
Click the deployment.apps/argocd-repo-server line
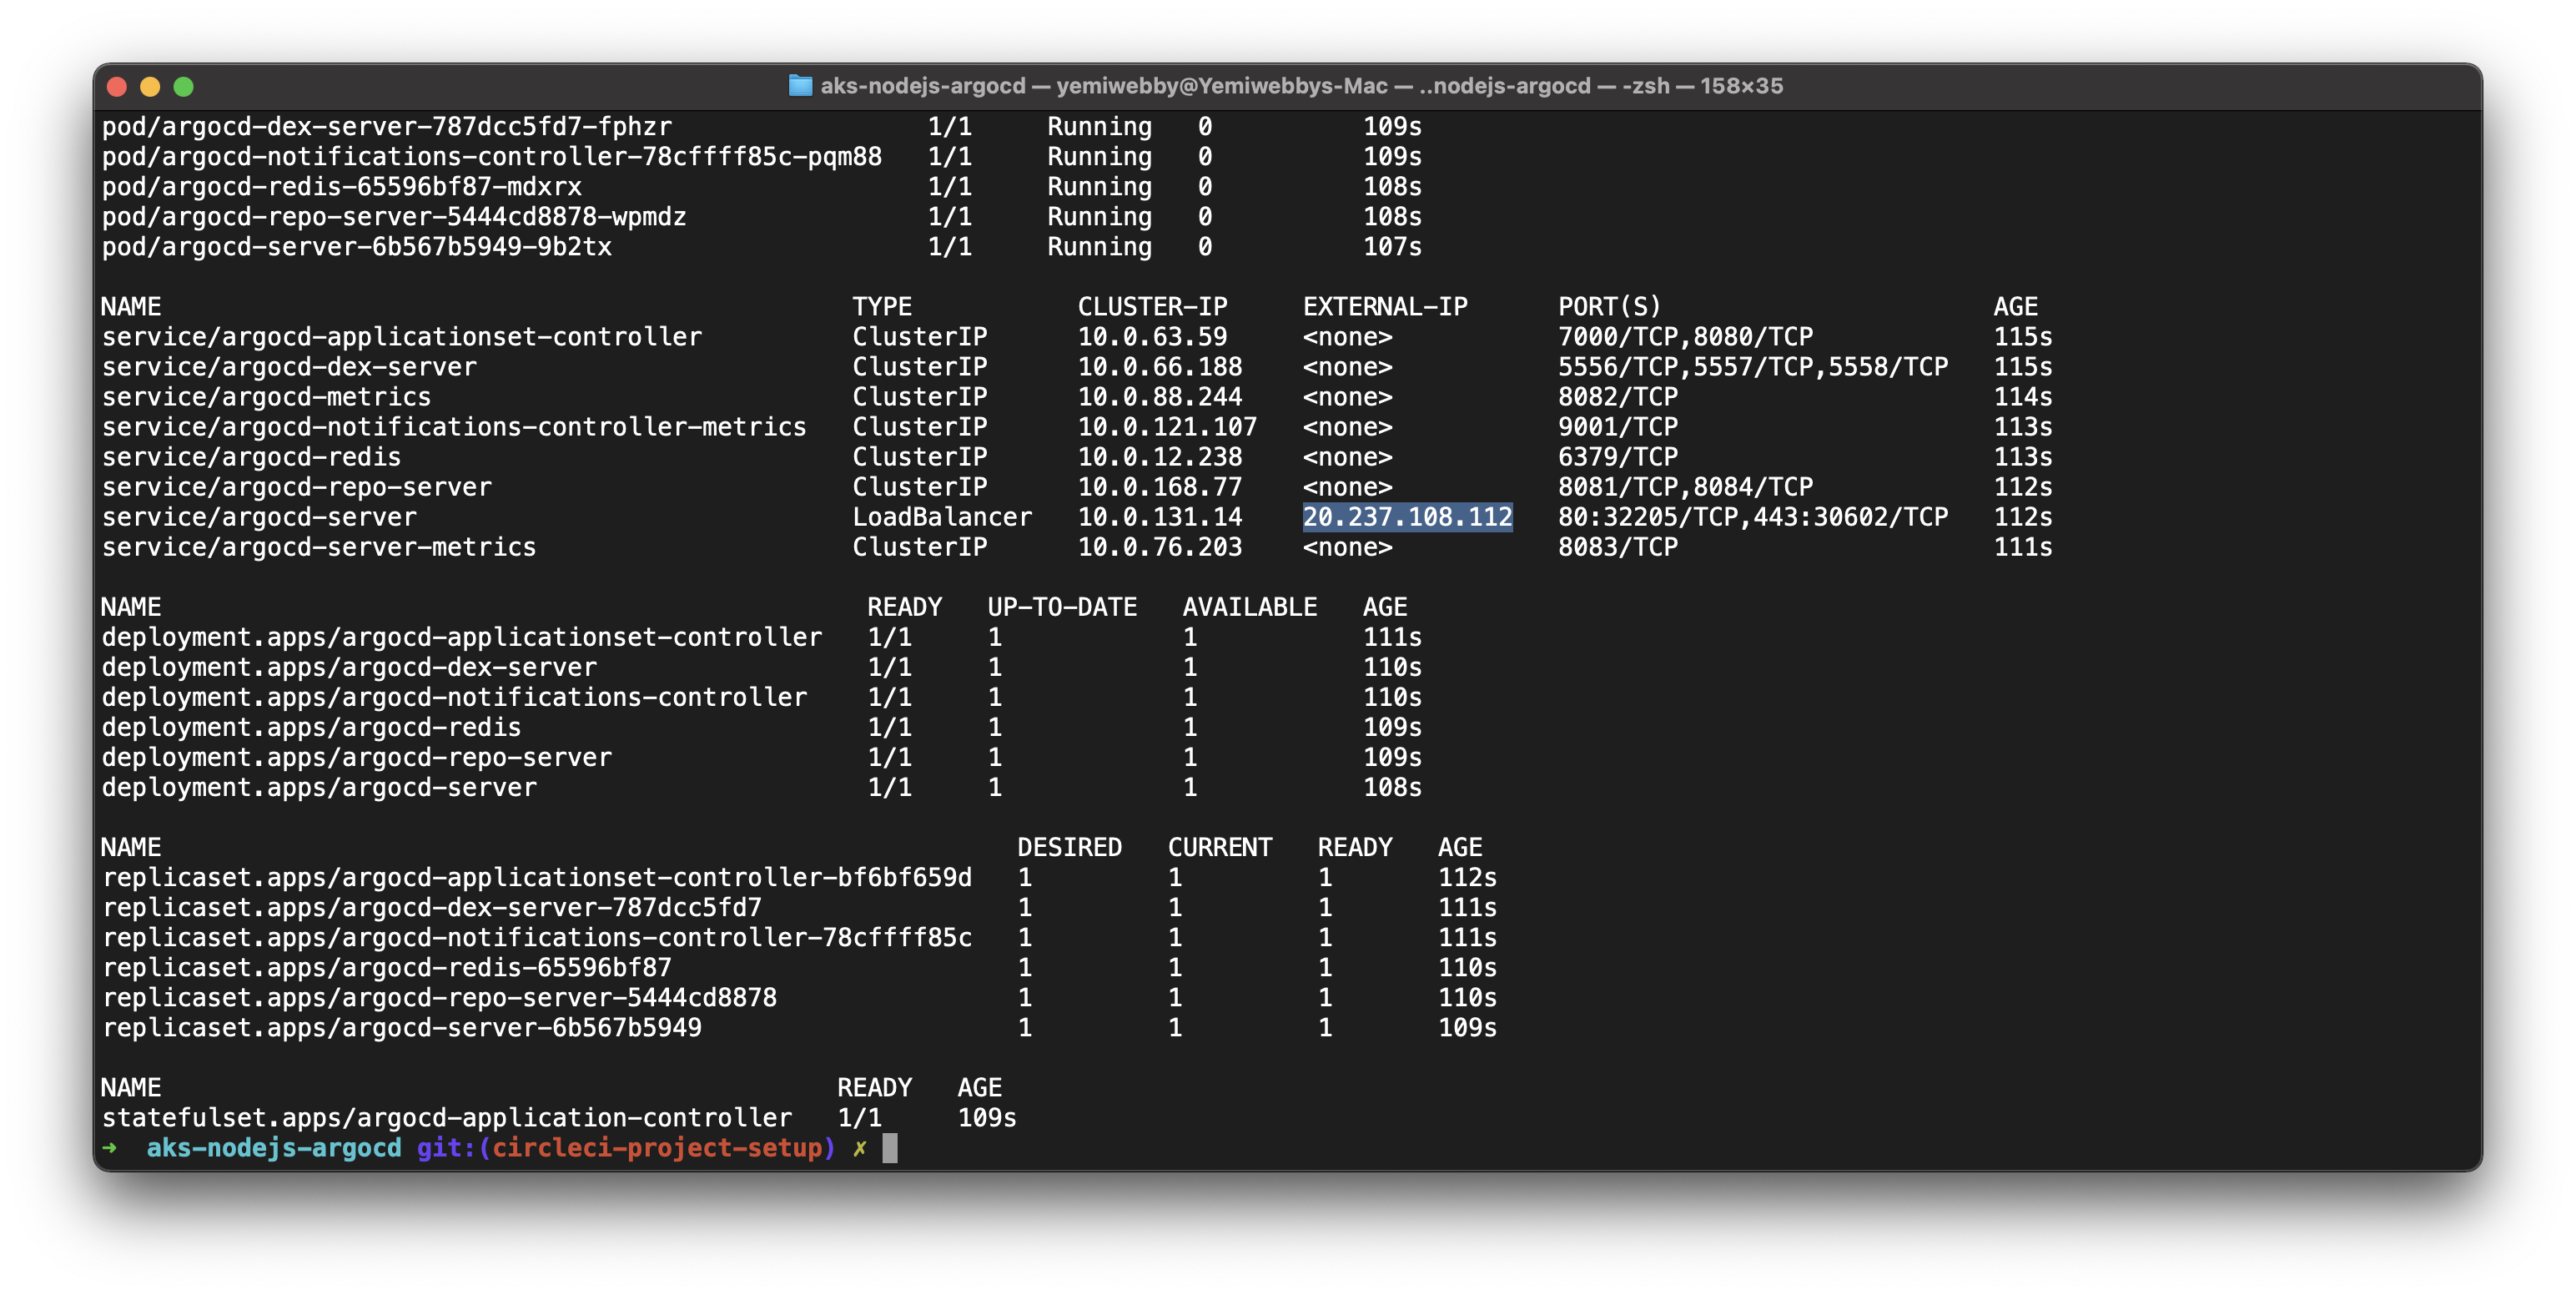click(x=356, y=758)
